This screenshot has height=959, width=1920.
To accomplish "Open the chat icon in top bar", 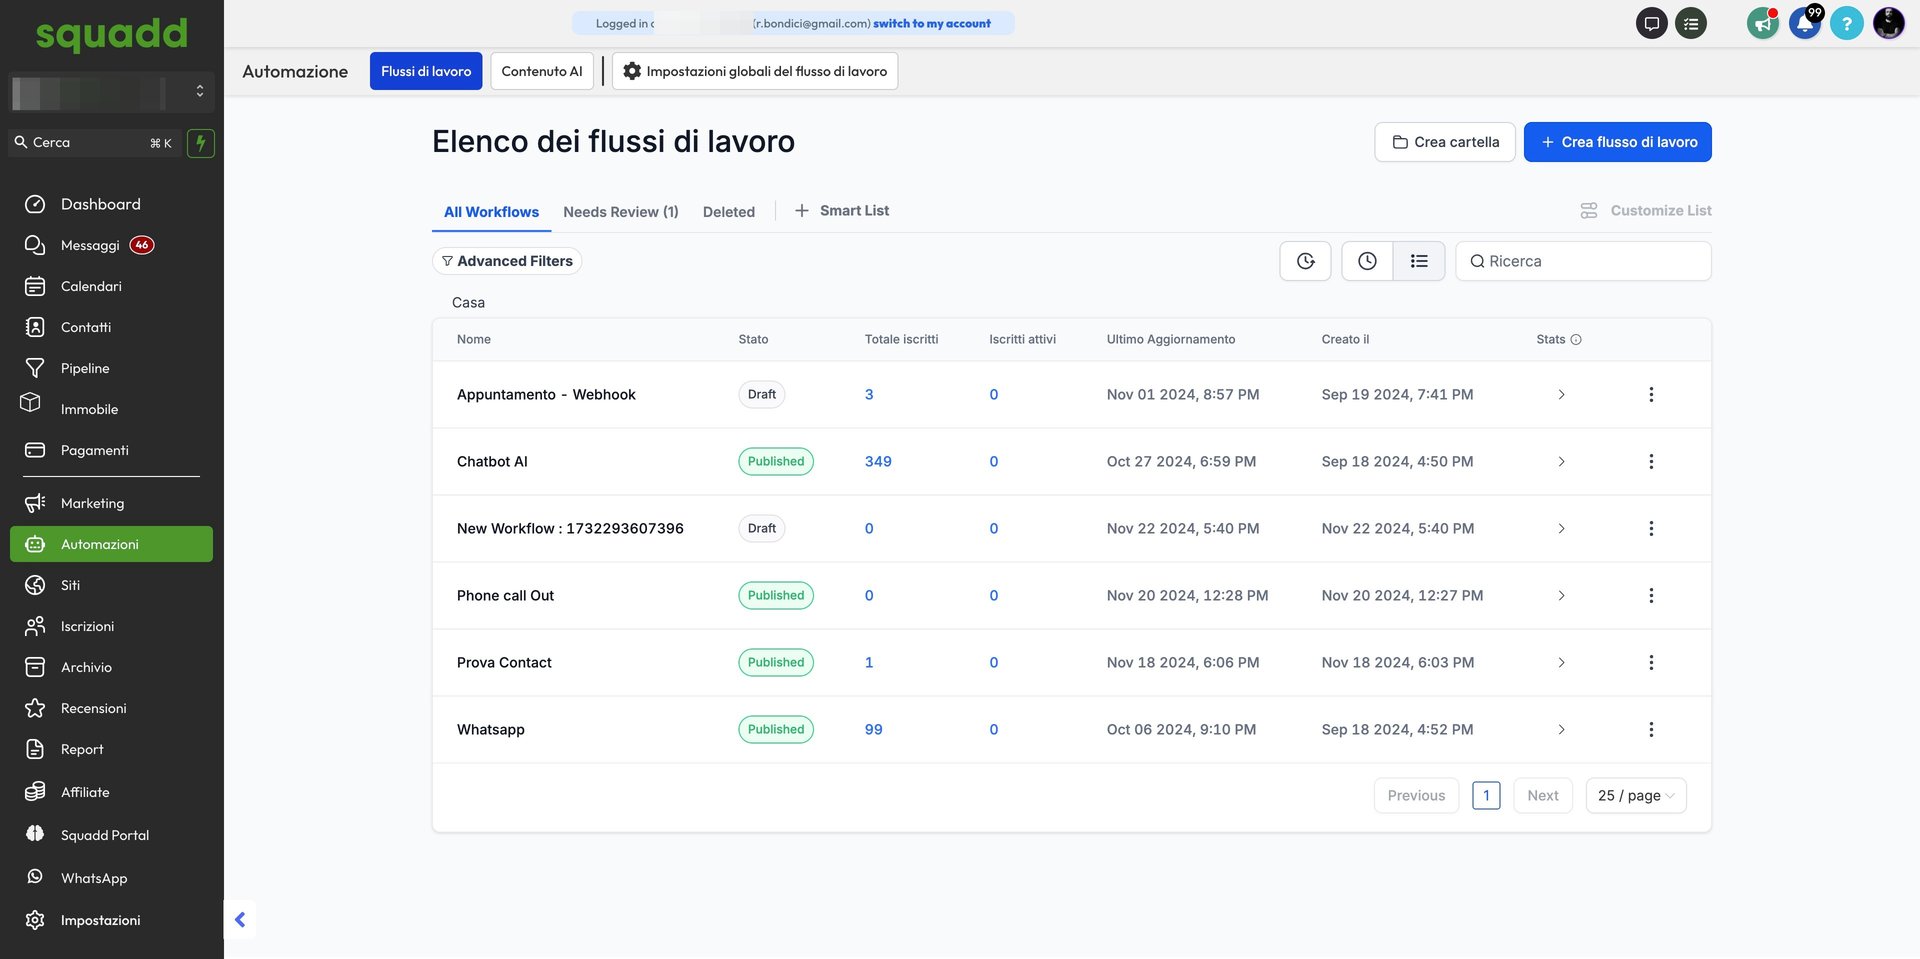I will 1651,23.
